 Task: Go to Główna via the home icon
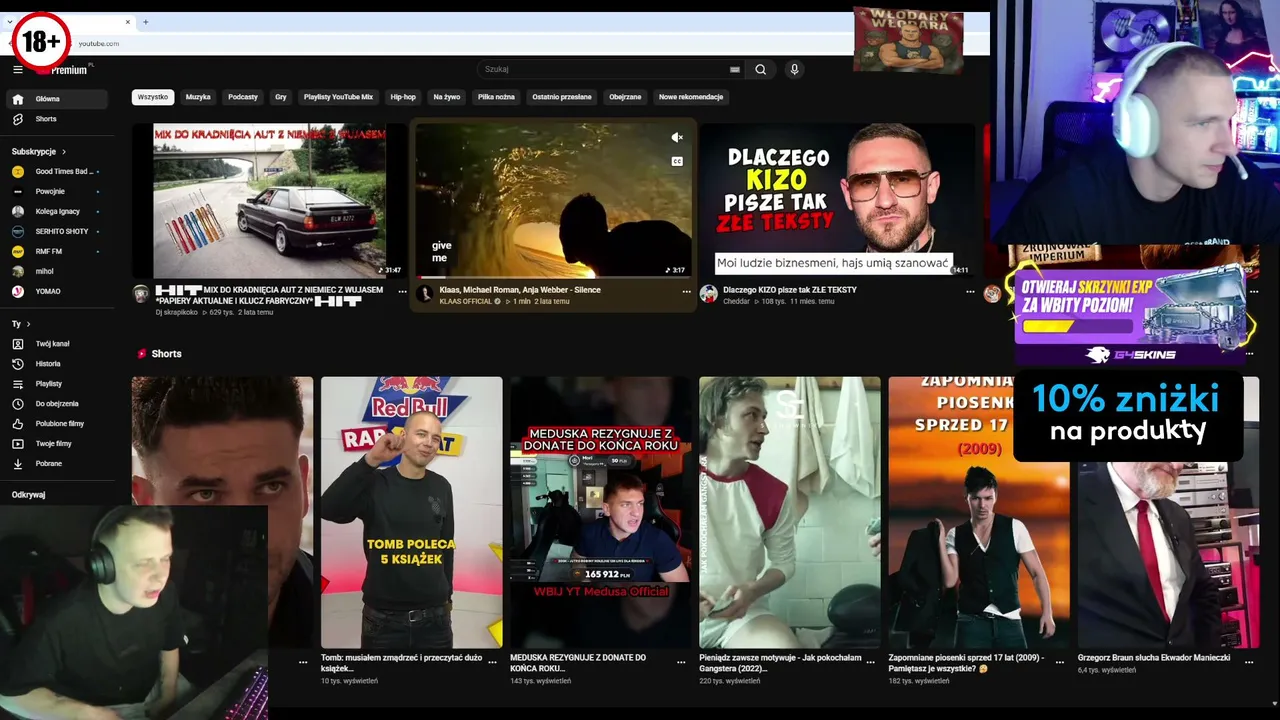17,99
